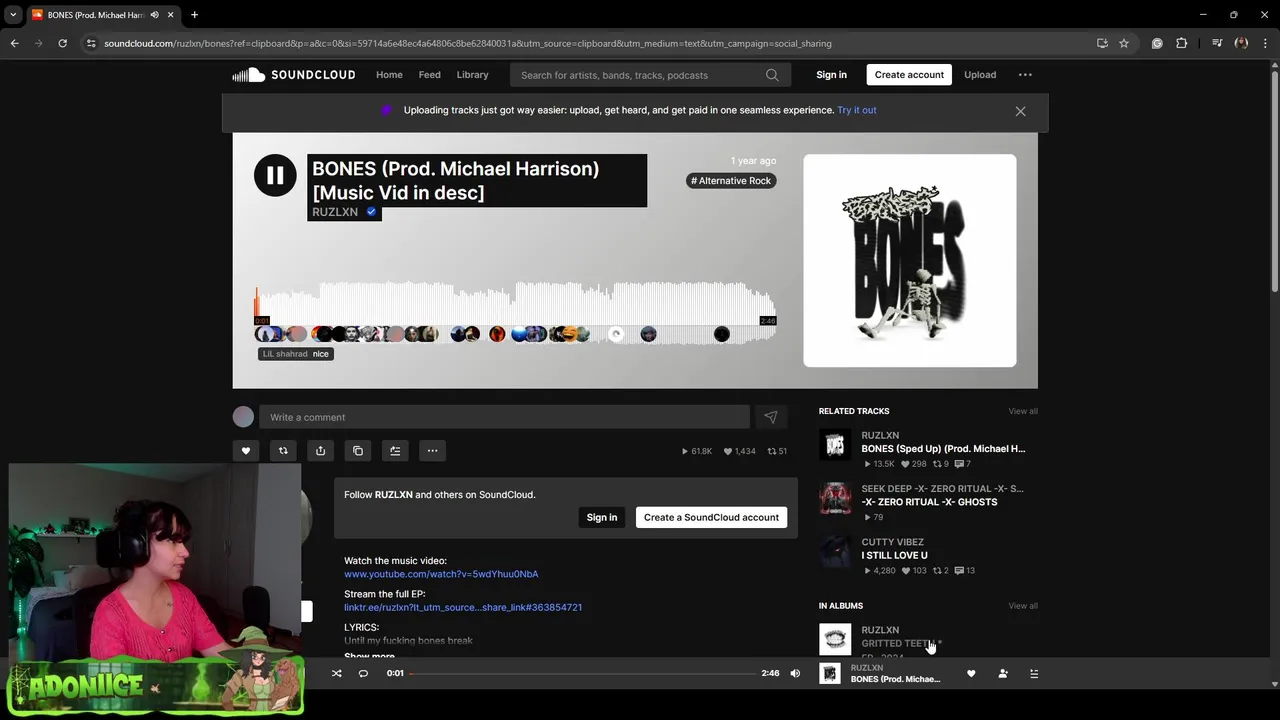Image resolution: width=1280 pixels, height=720 pixels.
Task: Like the track with the heart icon below the comment box
Action: point(246,451)
